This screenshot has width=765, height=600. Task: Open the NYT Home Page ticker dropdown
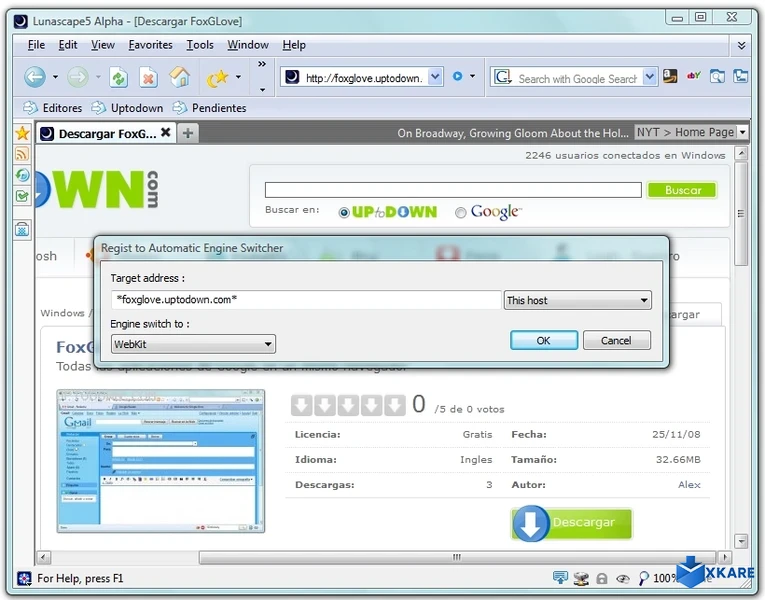[742, 132]
